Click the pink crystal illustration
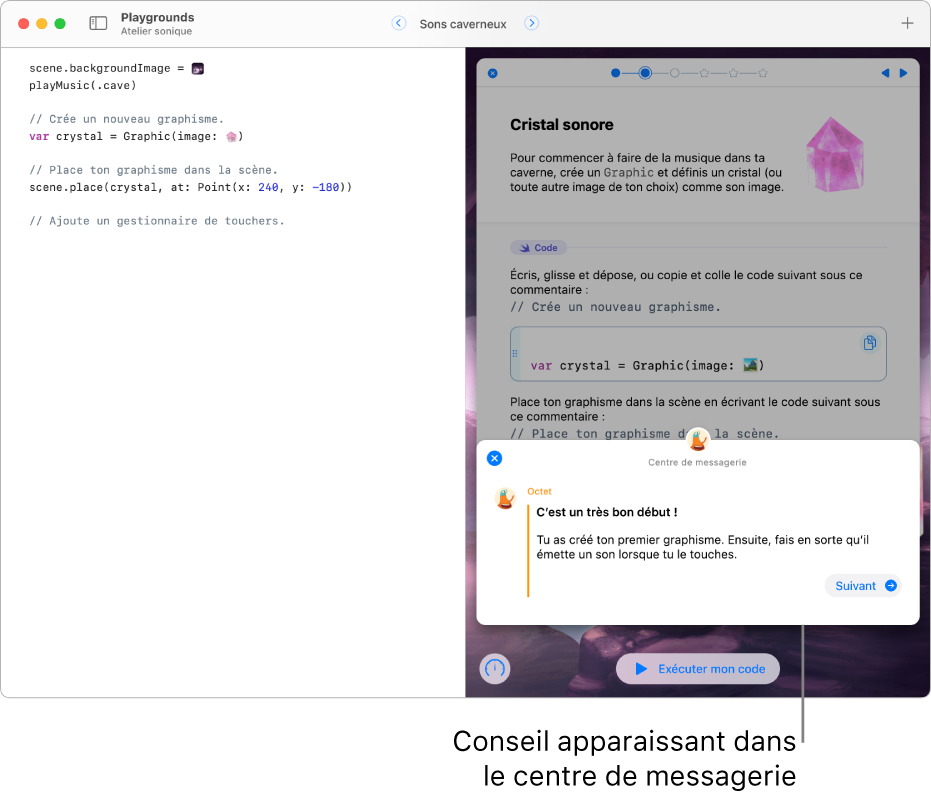Viewport: 931px width, 798px height. point(835,154)
